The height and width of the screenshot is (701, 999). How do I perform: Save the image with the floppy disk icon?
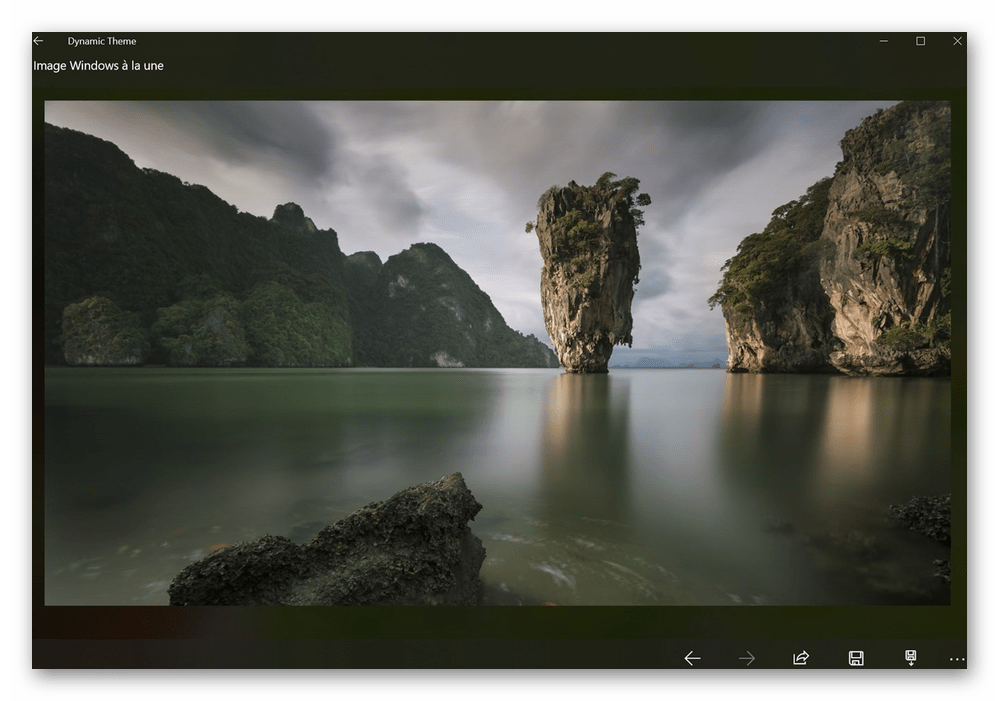coord(856,658)
